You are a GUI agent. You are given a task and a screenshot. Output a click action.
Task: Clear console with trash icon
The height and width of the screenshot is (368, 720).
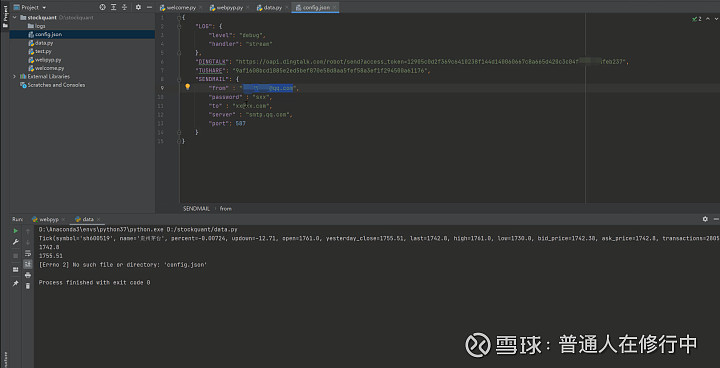click(x=28, y=286)
